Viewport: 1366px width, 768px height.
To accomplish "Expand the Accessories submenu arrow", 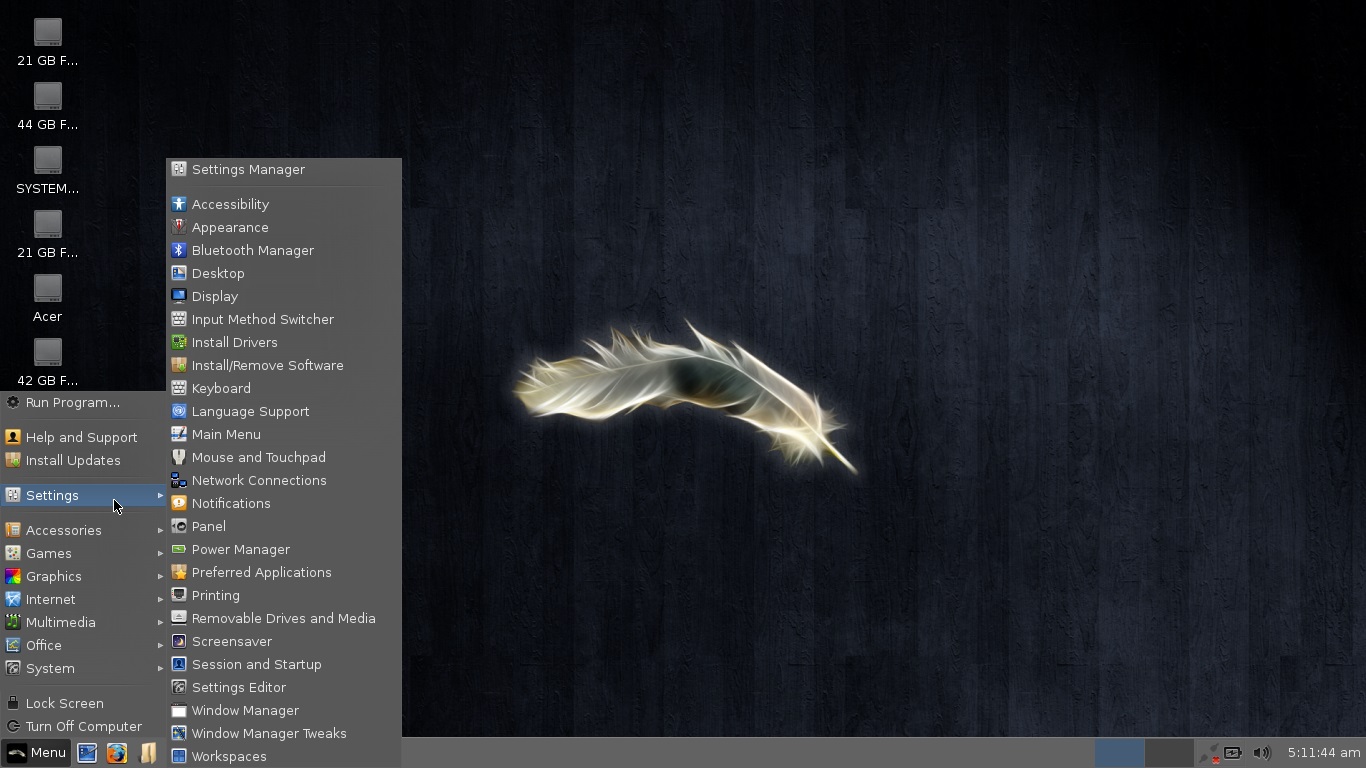I will click(x=160, y=530).
